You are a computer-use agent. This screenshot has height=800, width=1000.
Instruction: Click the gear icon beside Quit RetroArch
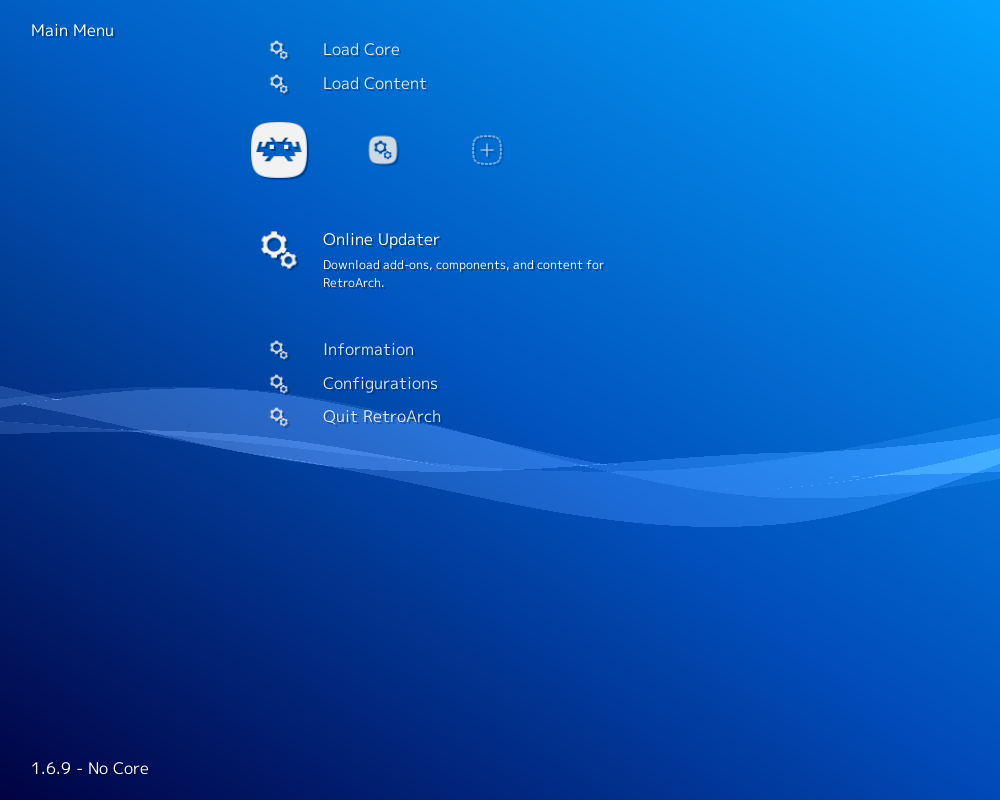279,417
